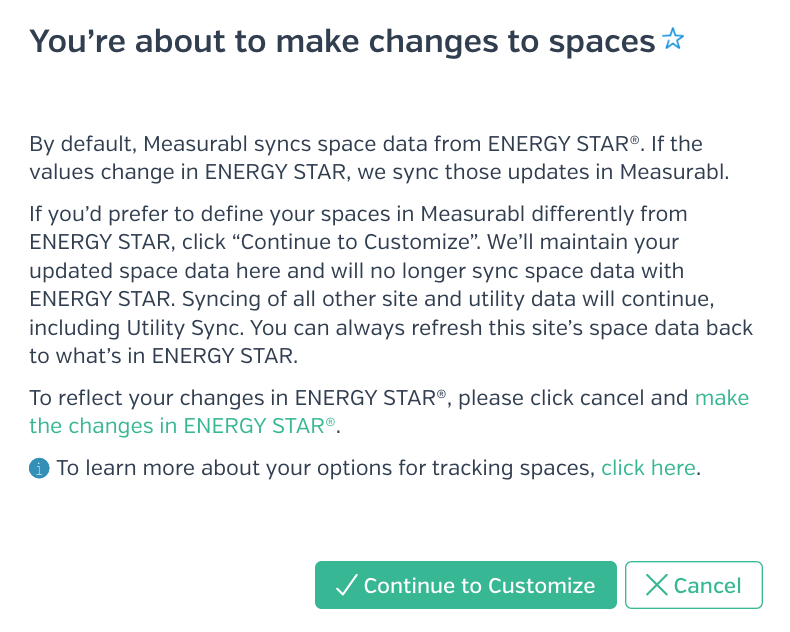The width and height of the screenshot is (790, 632).
Task: Click the line starting 'If you'd prefer to define'
Action: [358, 214]
